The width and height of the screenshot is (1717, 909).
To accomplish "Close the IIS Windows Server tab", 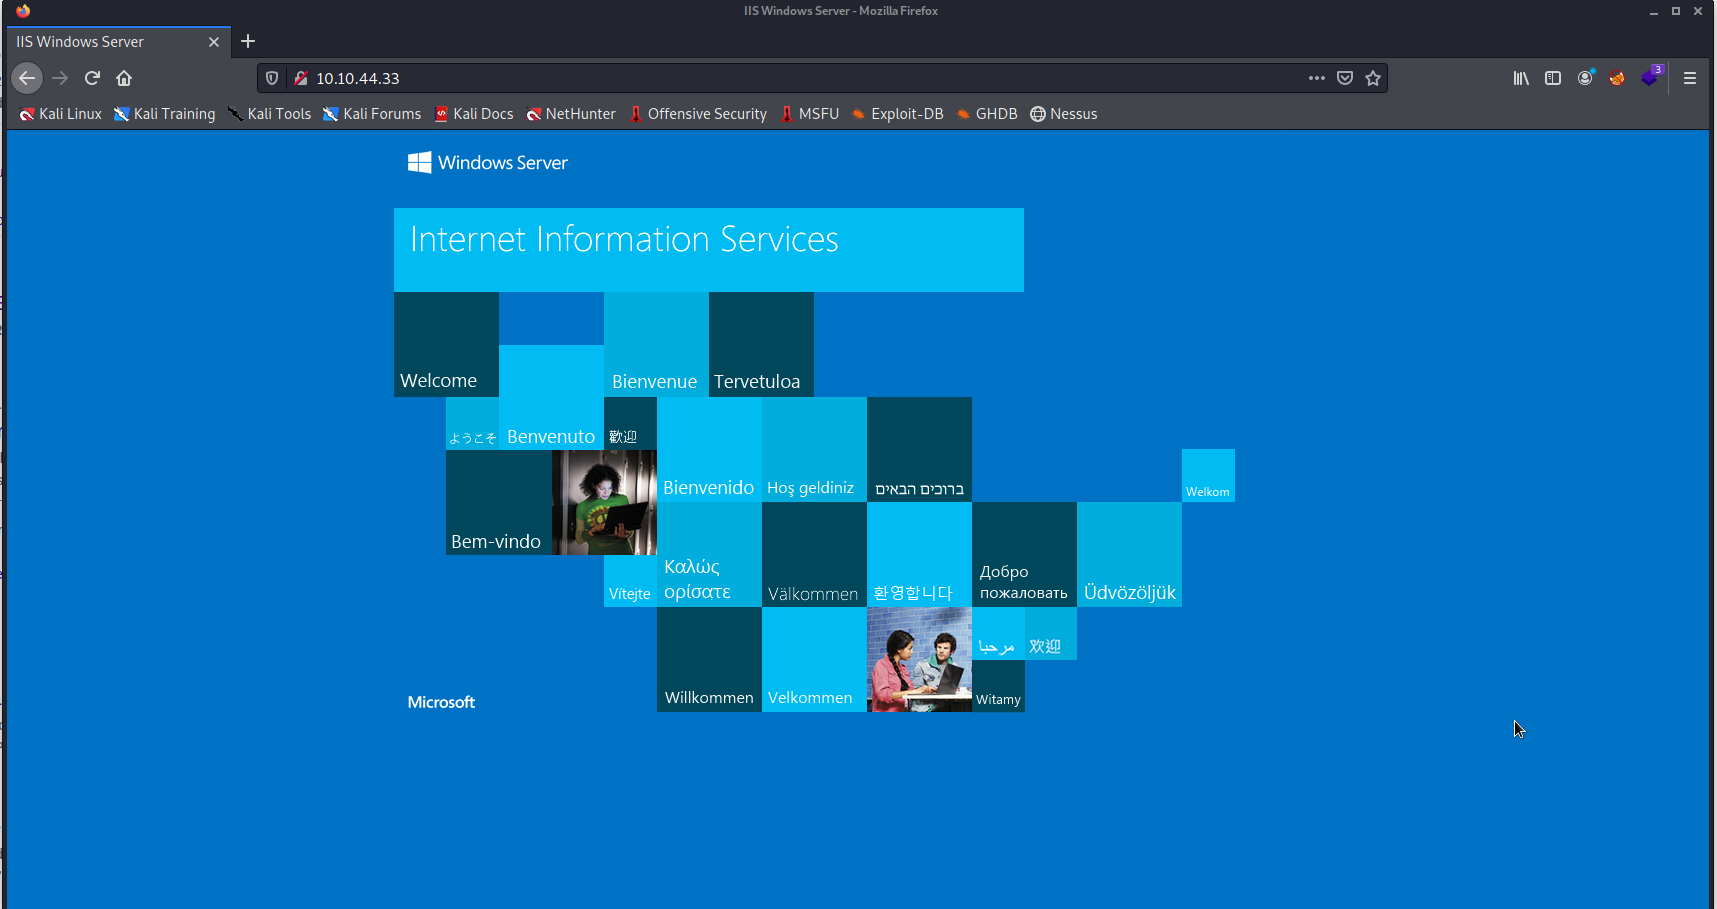I will pyautogui.click(x=213, y=42).
